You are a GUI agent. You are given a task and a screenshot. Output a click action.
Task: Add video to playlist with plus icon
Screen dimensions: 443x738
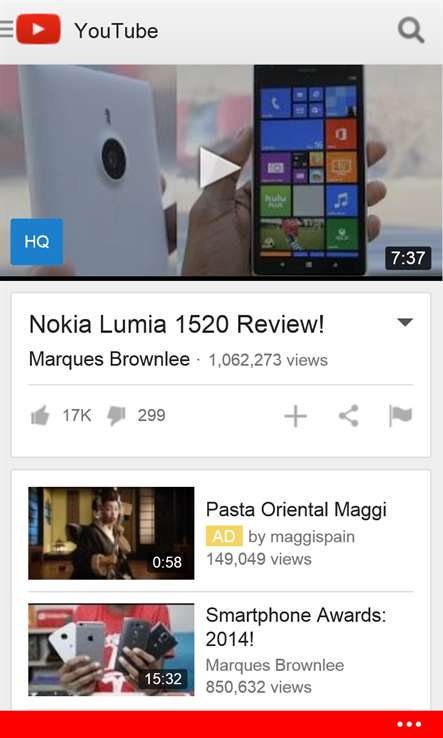click(x=296, y=416)
